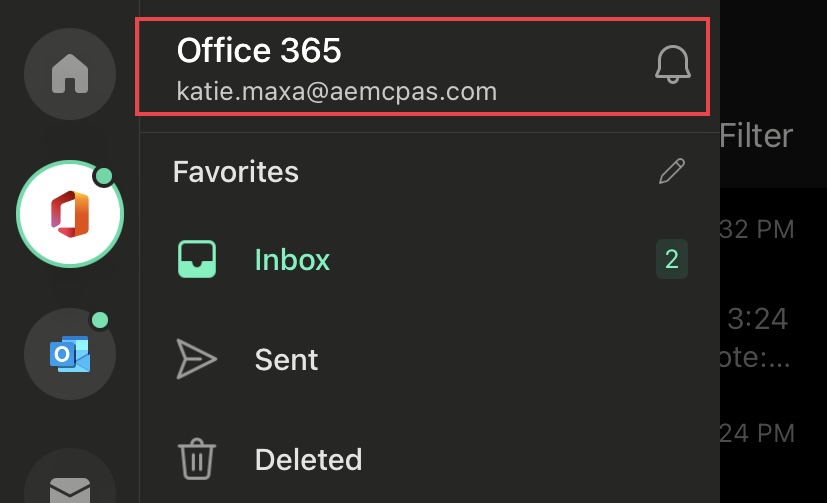
Task: Switch to the Outlook account icon
Action: [x=70, y=354]
